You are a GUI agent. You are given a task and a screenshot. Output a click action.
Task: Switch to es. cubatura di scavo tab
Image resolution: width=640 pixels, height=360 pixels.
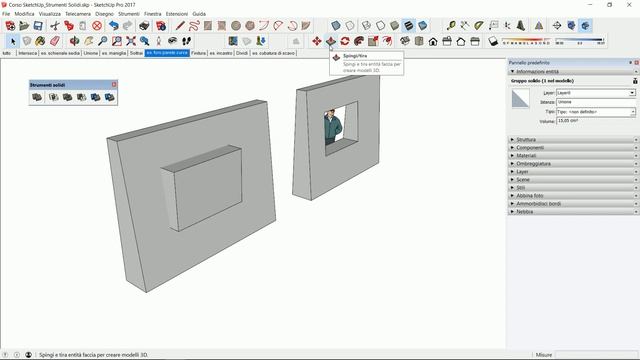(273, 53)
